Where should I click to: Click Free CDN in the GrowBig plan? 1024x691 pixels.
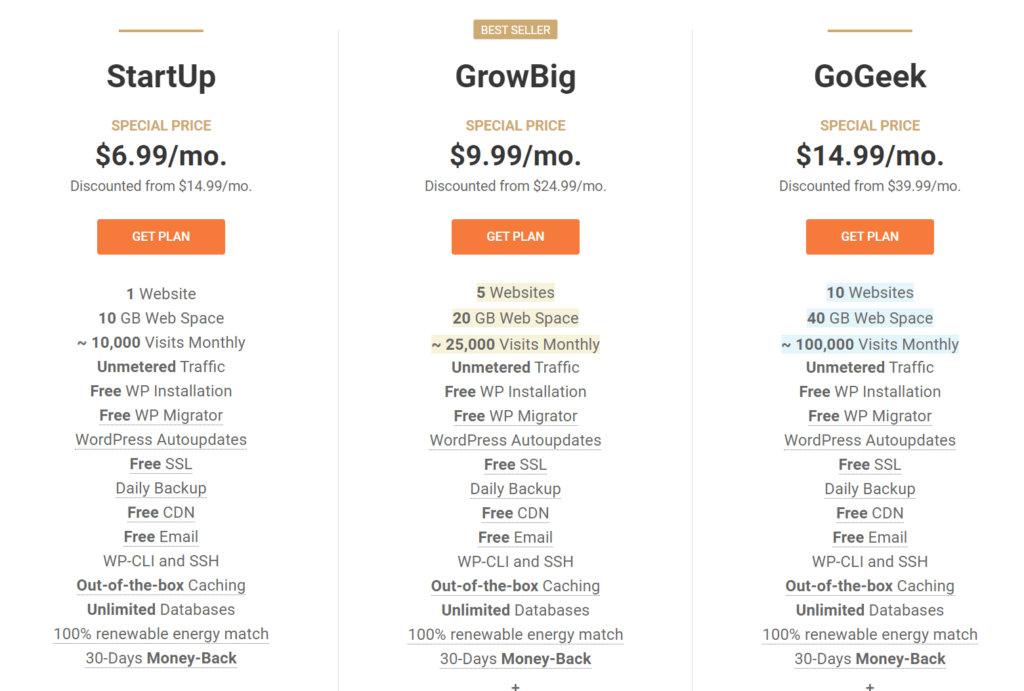click(x=515, y=513)
